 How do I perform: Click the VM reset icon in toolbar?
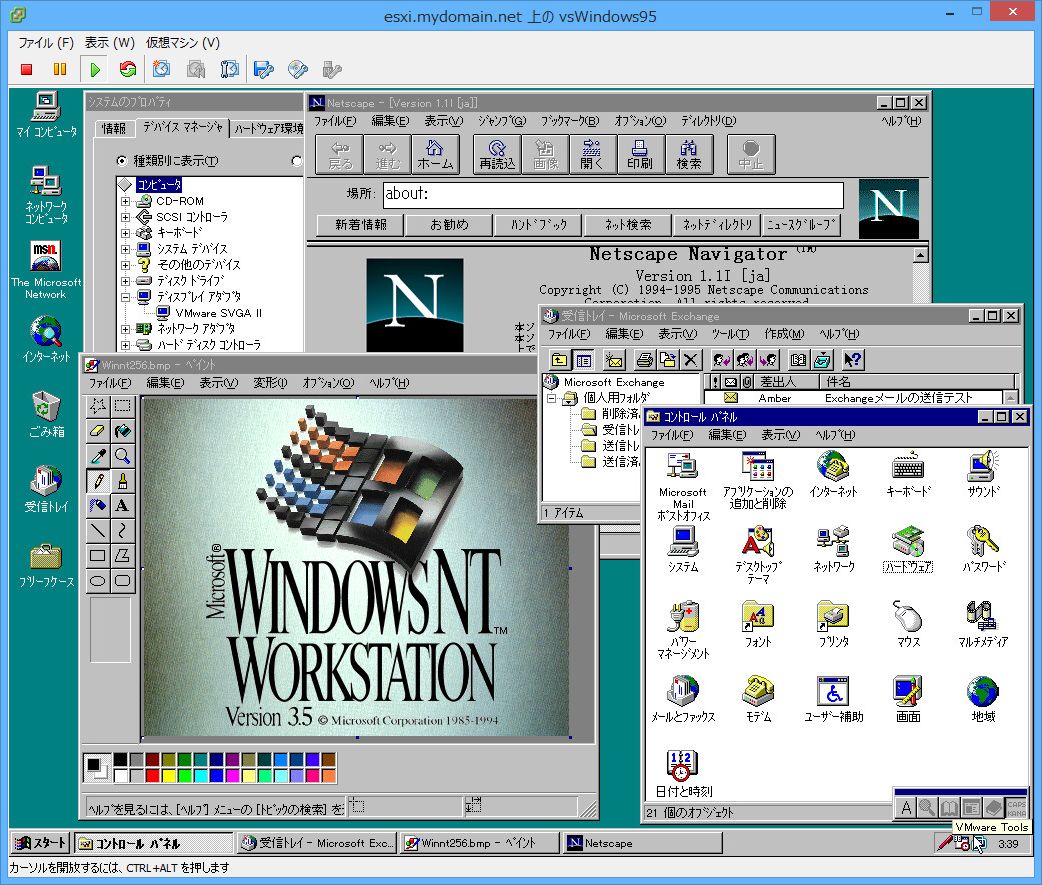tap(128, 69)
